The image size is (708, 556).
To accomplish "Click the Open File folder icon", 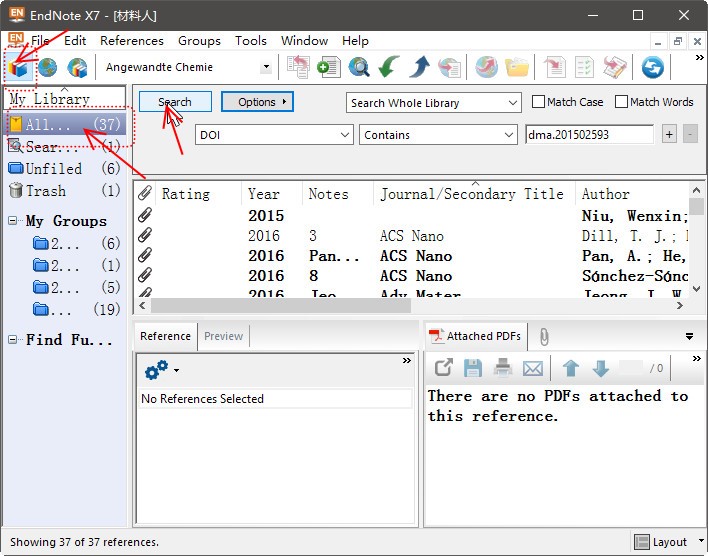I will tap(517, 67).
